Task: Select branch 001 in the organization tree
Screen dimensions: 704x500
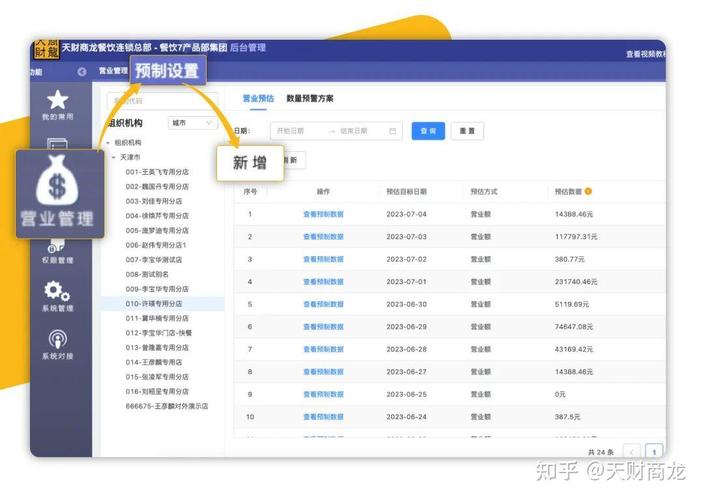Action: 157,172
